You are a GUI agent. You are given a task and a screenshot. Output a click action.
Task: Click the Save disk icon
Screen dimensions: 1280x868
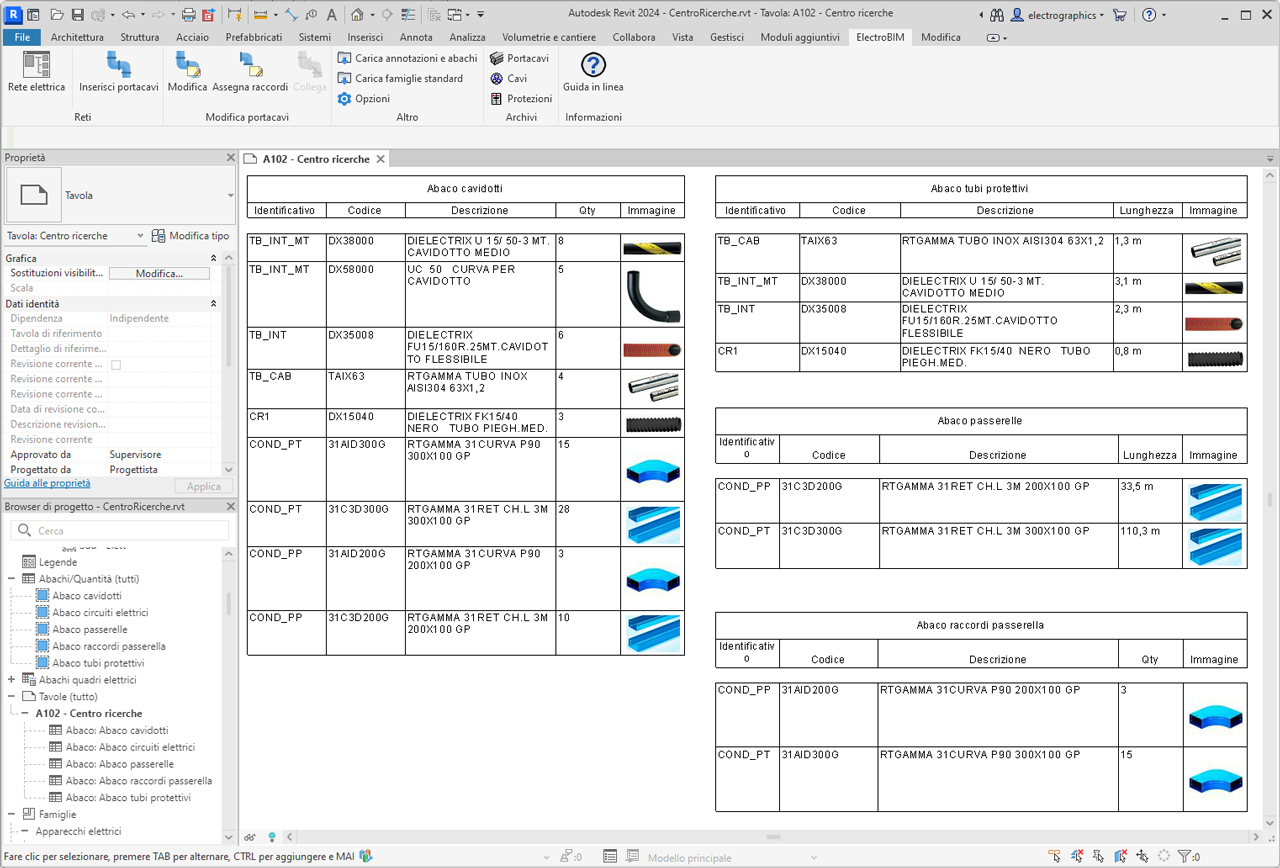[x=77, y=15]
